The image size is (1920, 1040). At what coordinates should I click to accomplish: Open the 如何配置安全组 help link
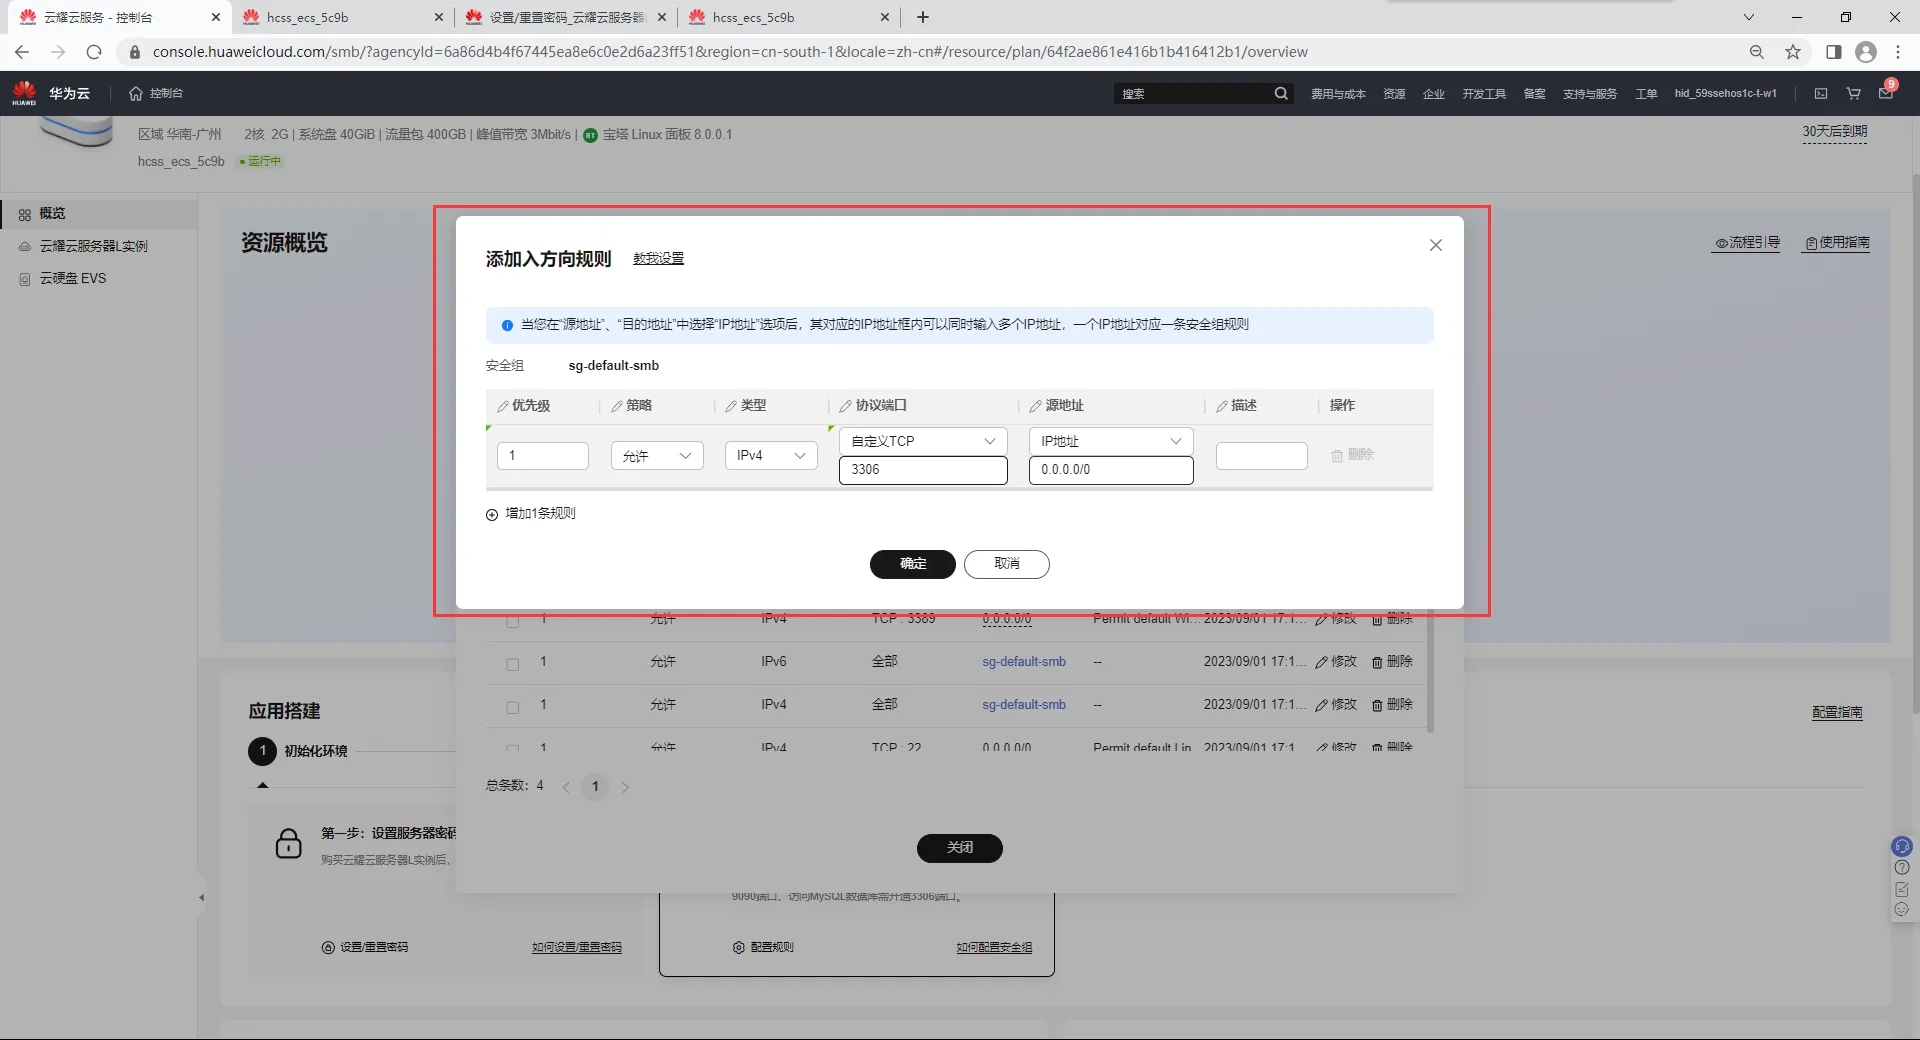click(994, 948)
